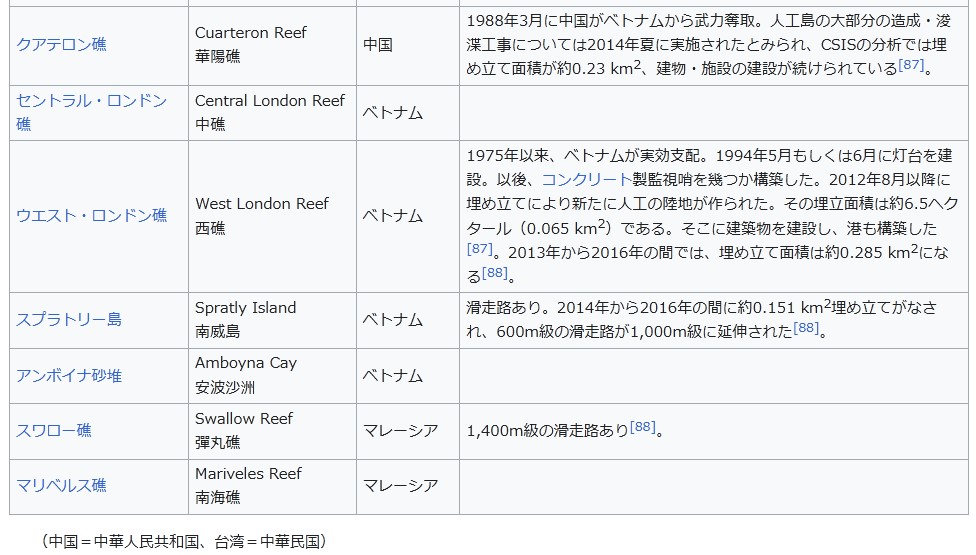Open citation [87] in the Cuarteron Reef row
976x555 pixels.
(910, 65)
